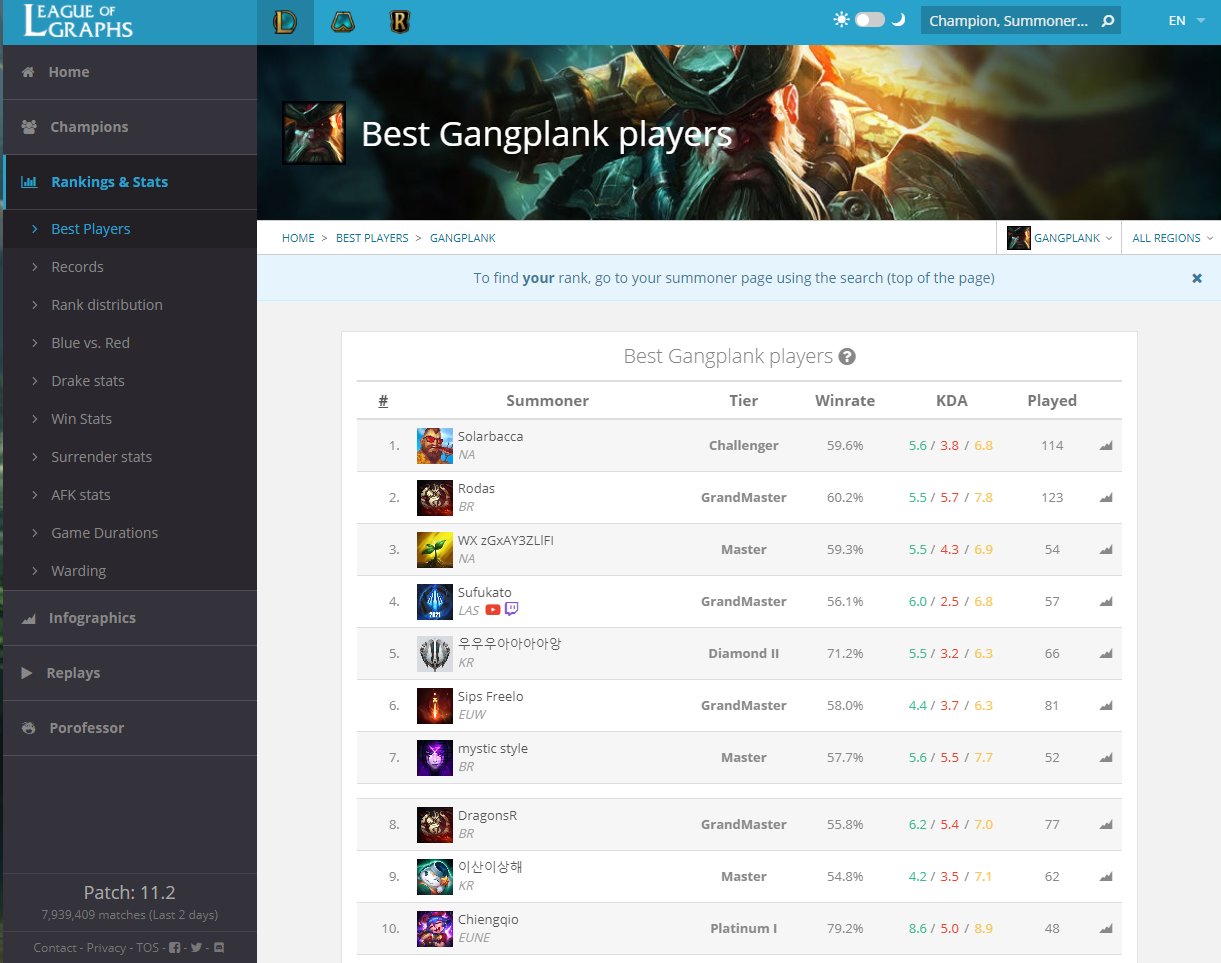
Task: Switch to the Teamfight Tactics icon tab
Action: pyautogui.click(x=342, y=21)
